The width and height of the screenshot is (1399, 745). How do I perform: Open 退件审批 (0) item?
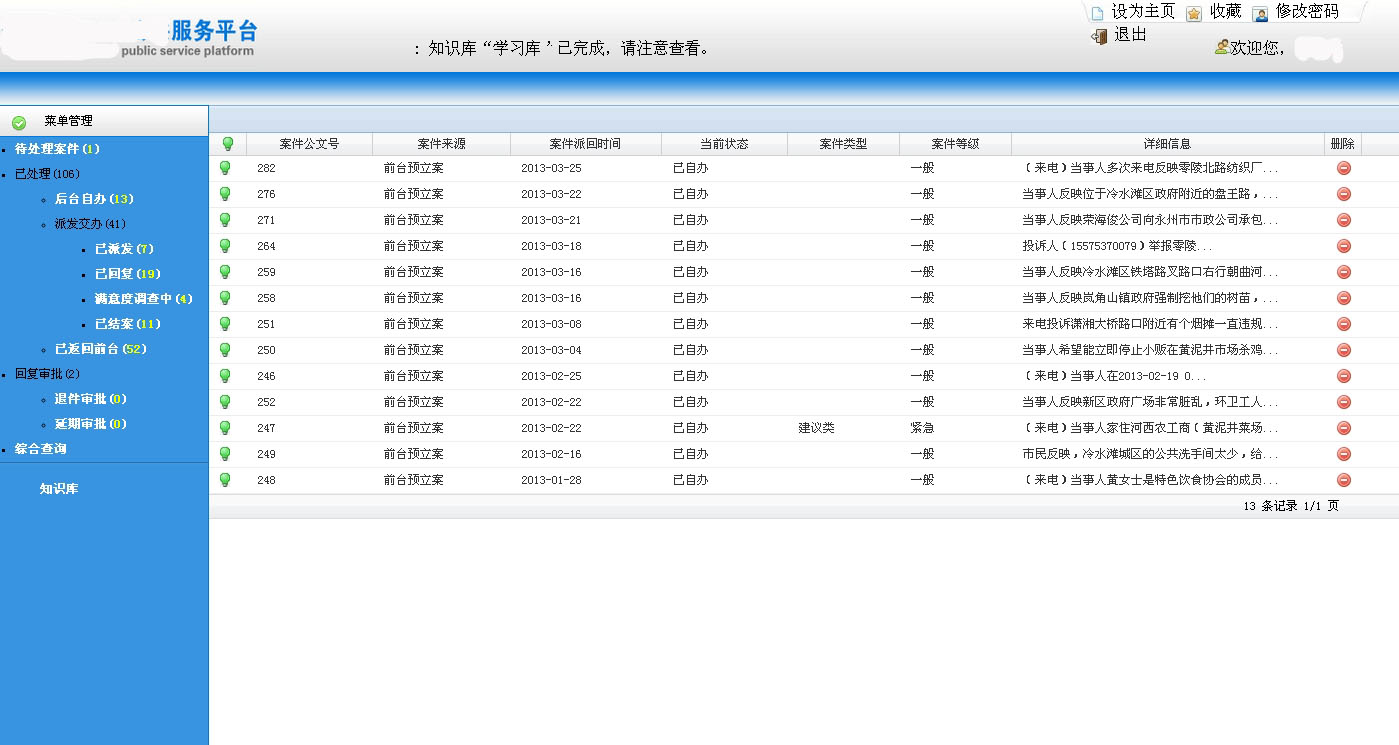click(91, 399)
